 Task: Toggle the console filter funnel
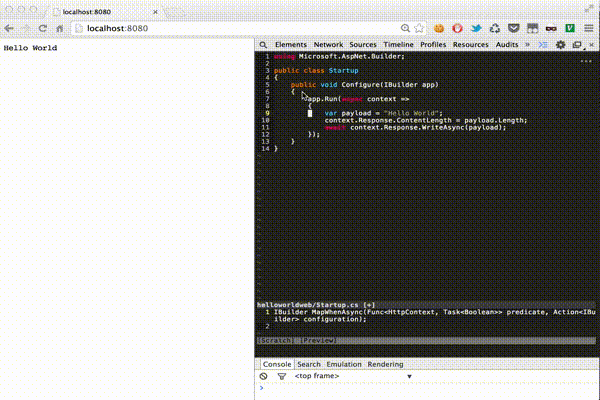282,376
